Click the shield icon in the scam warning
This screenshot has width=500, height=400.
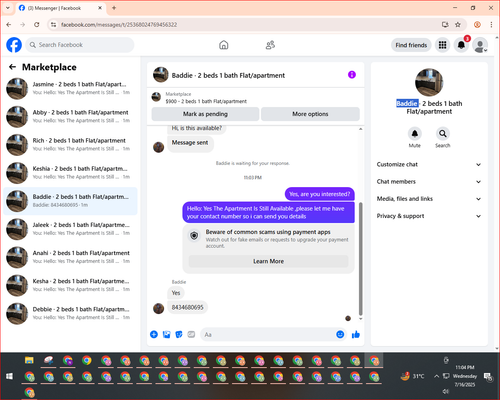click(194, 236)
